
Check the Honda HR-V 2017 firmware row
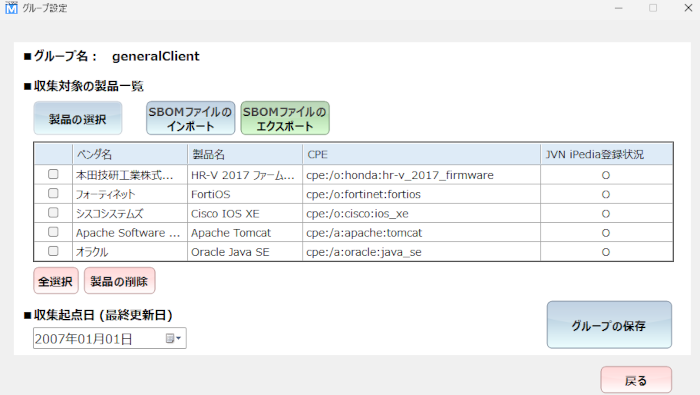coord(53,174)
